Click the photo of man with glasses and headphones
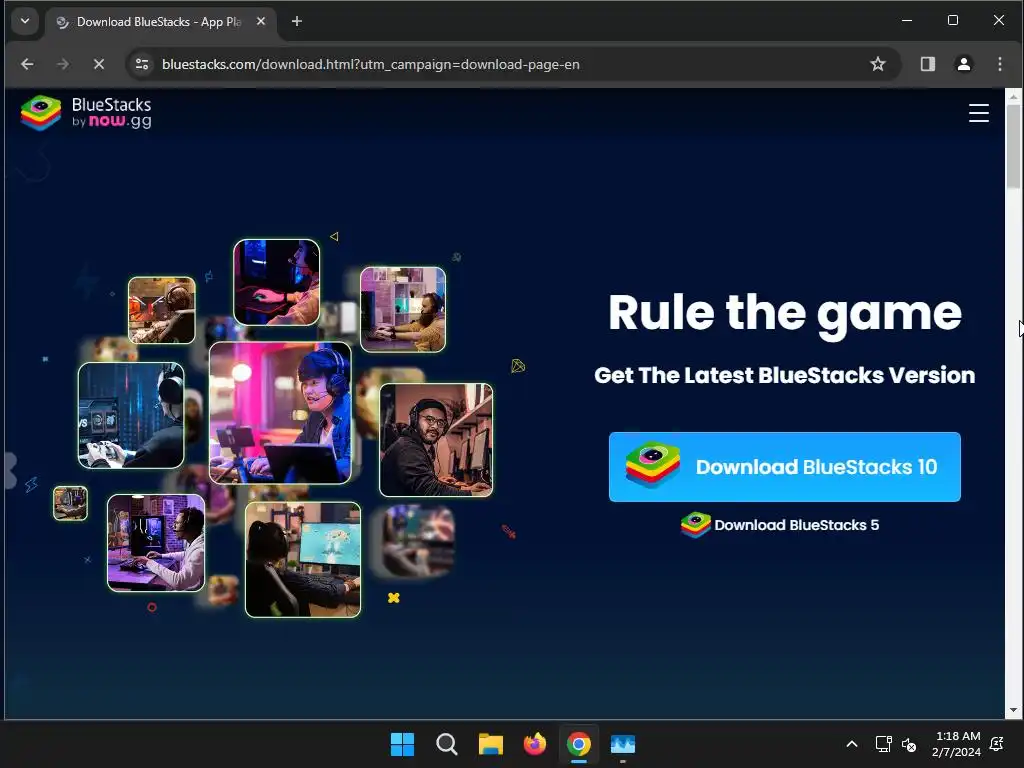This screenshot has height=768, width=1024. (436, 440)
